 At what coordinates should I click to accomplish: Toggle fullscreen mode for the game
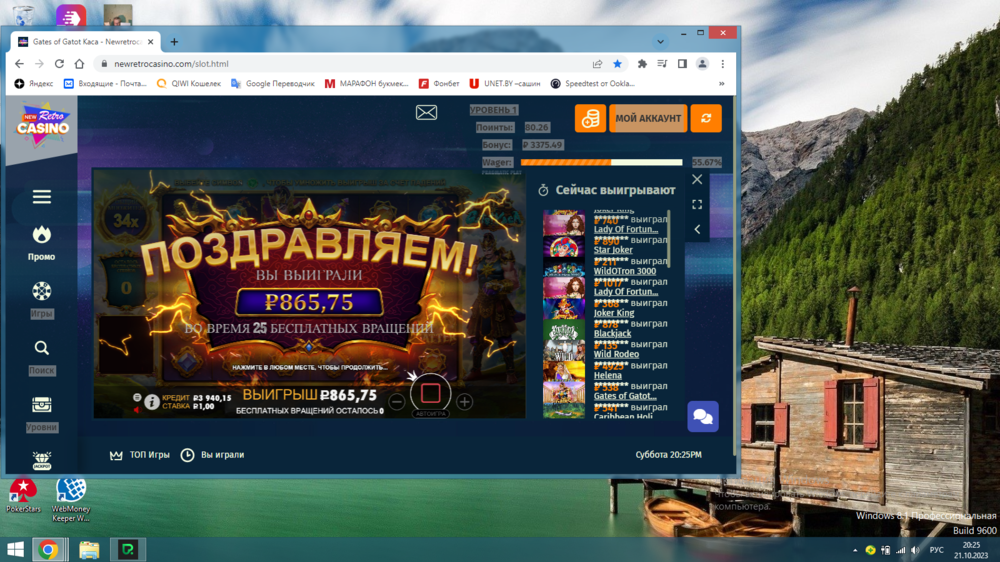coord(697,204)
